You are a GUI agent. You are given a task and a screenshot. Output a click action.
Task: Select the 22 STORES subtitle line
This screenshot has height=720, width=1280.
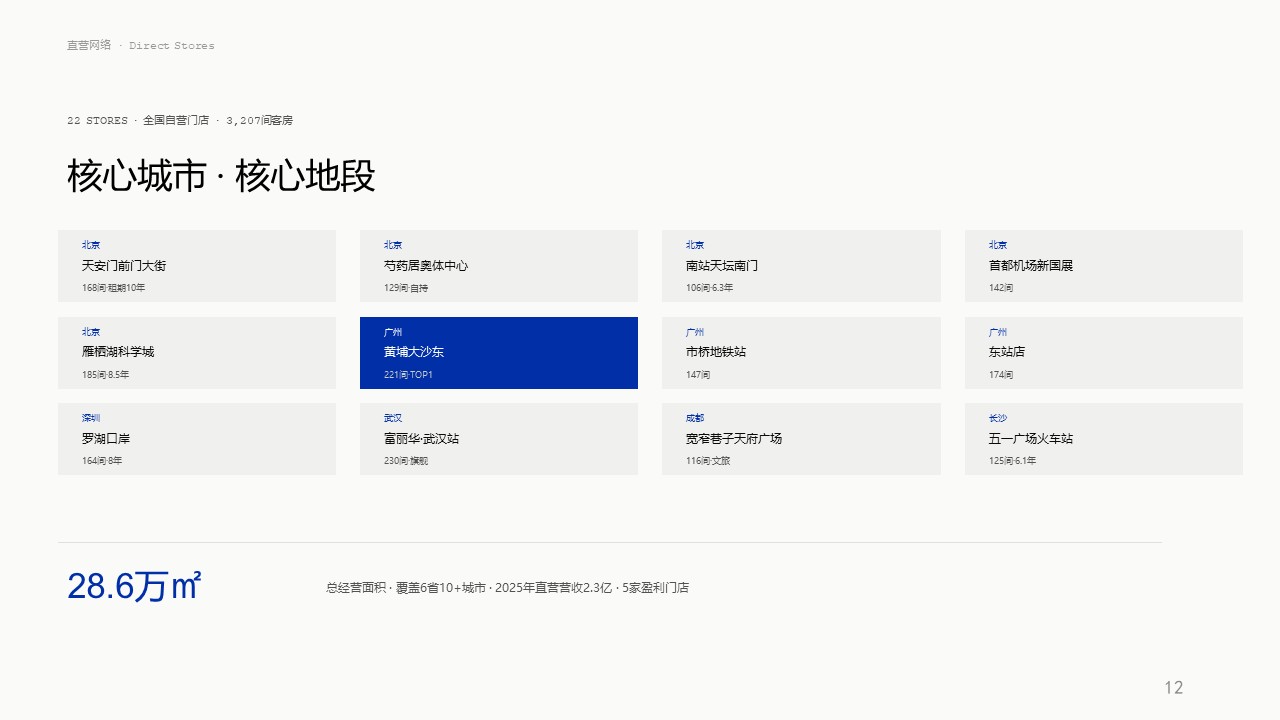point(180,120)
